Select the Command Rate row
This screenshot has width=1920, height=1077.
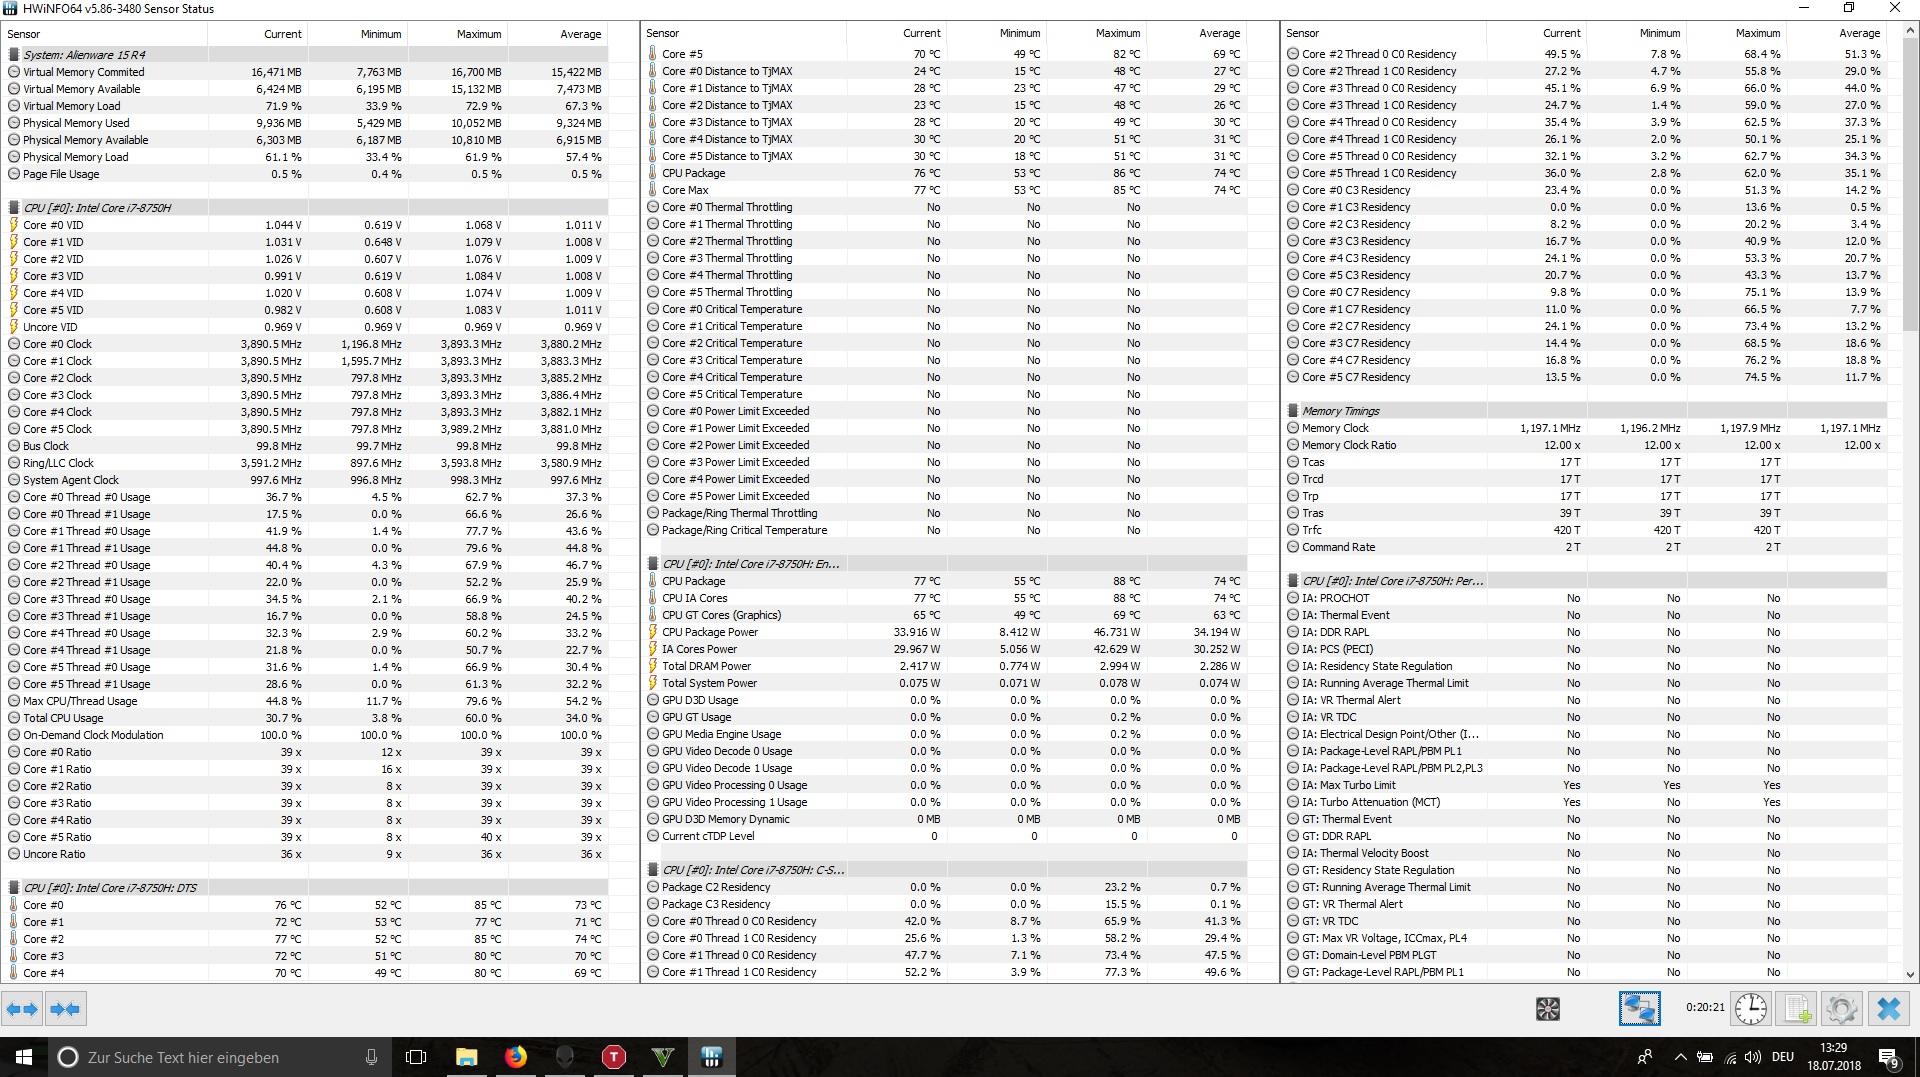(1586, 547)
